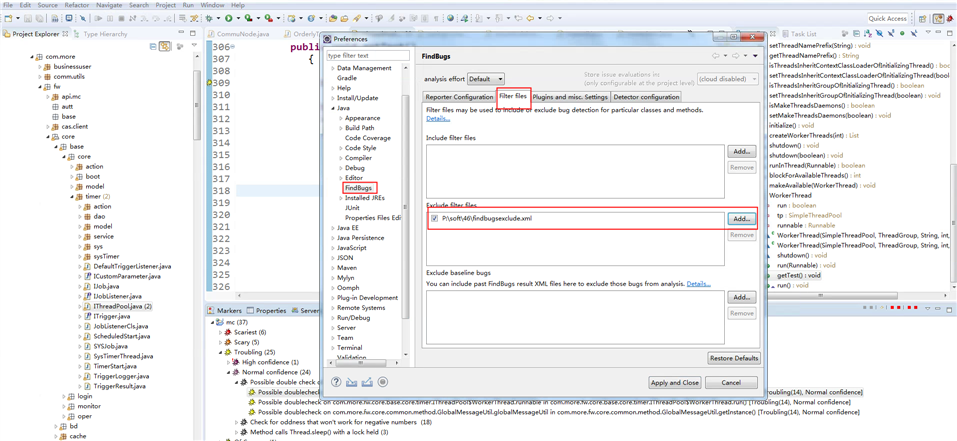This screenshot has width=957, height=441.
Task: Click the Run Last Tool coverage icon in toolbar
Action: (248, 18)
